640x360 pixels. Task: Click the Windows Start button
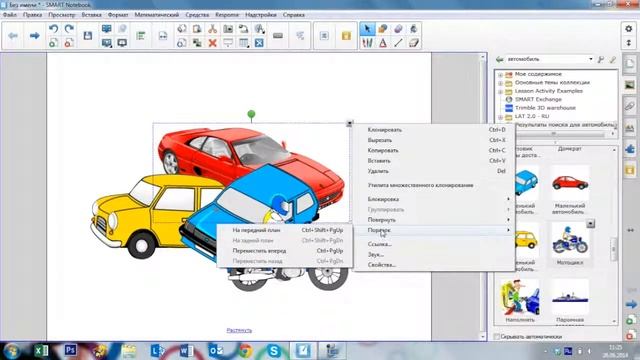[11, 351]
